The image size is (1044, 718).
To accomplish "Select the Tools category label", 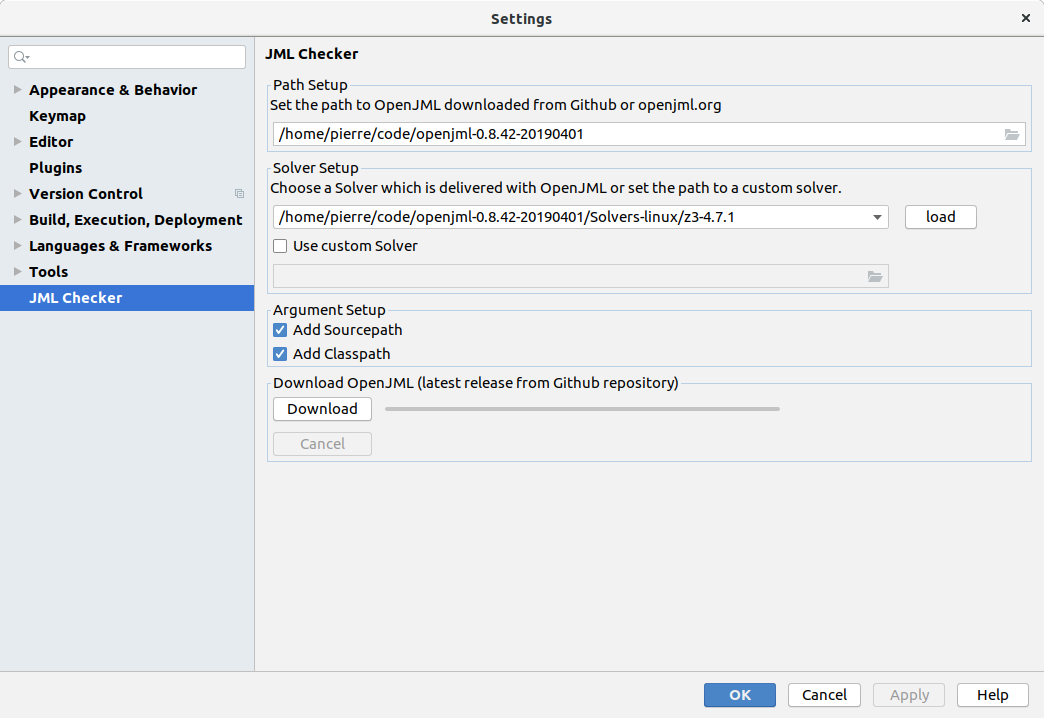I will (x=48, y=272).
